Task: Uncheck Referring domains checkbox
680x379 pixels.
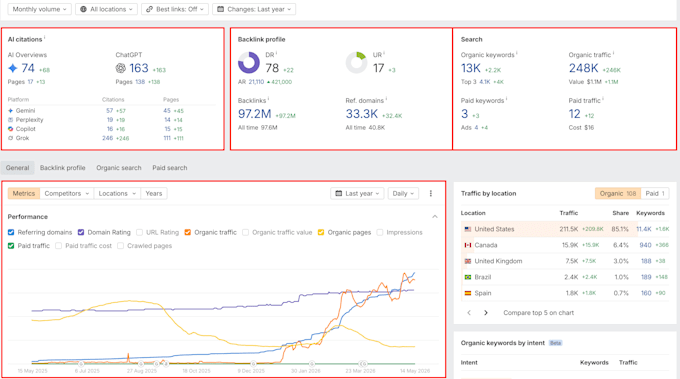Action: click(11, 232)
